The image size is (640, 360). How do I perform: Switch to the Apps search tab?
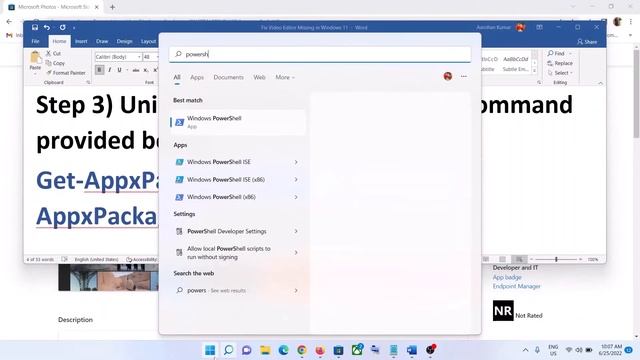tap(197, 77)
